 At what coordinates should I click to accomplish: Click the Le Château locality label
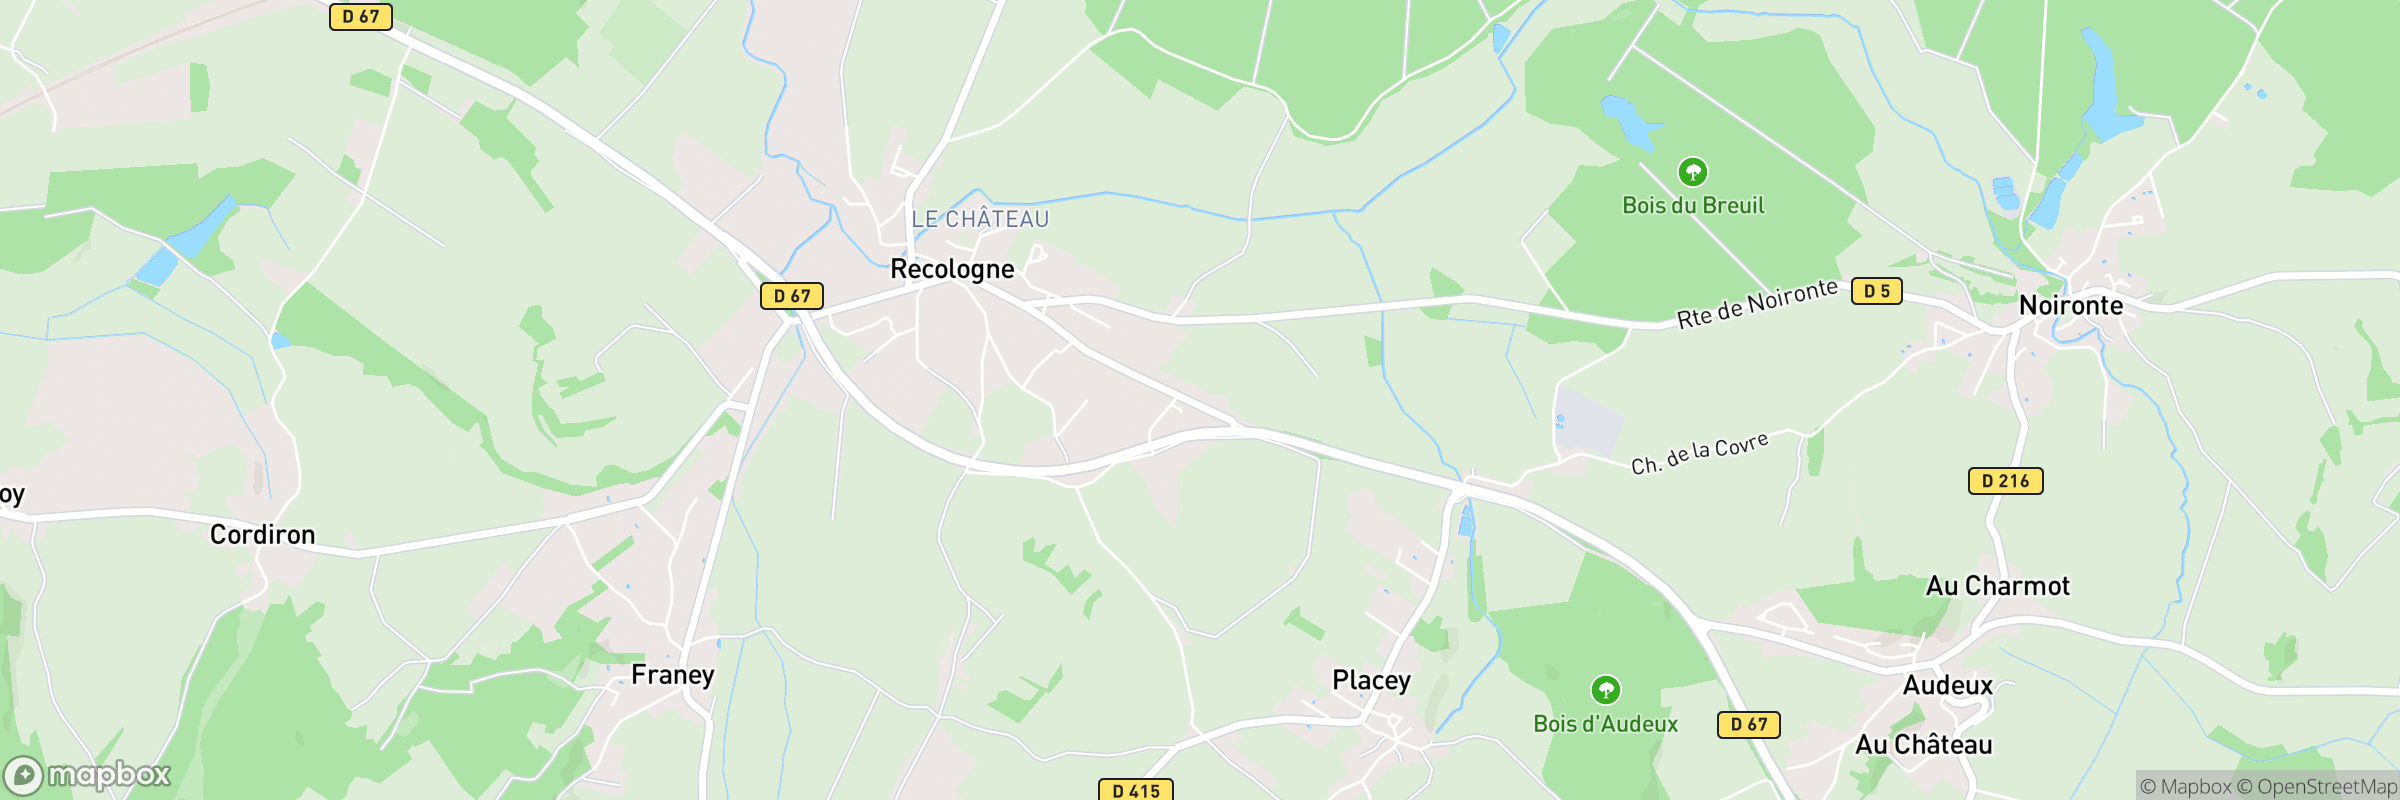(x=980, y=219)
